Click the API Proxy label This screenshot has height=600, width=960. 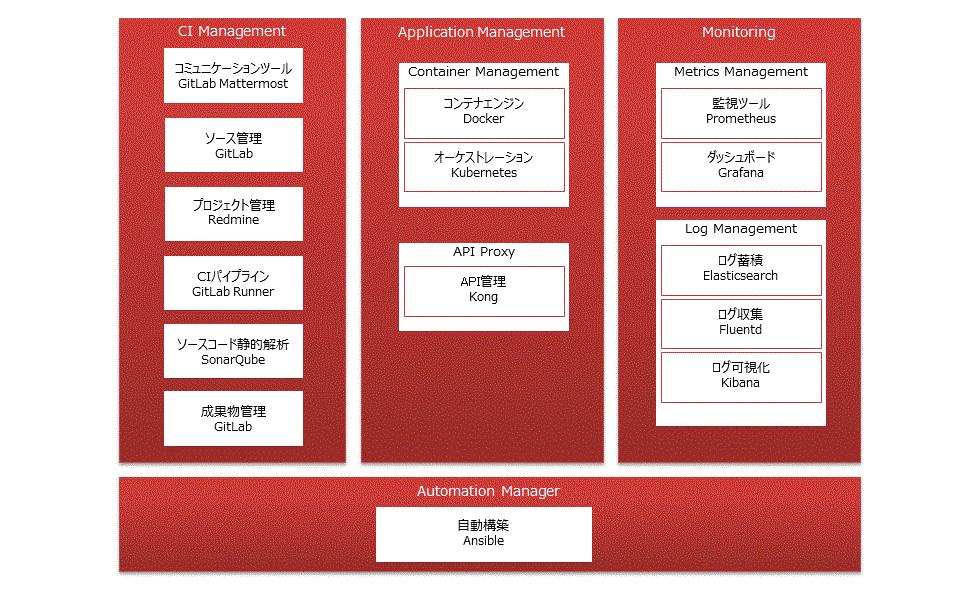pyautogui.click(x=484, y=252)
